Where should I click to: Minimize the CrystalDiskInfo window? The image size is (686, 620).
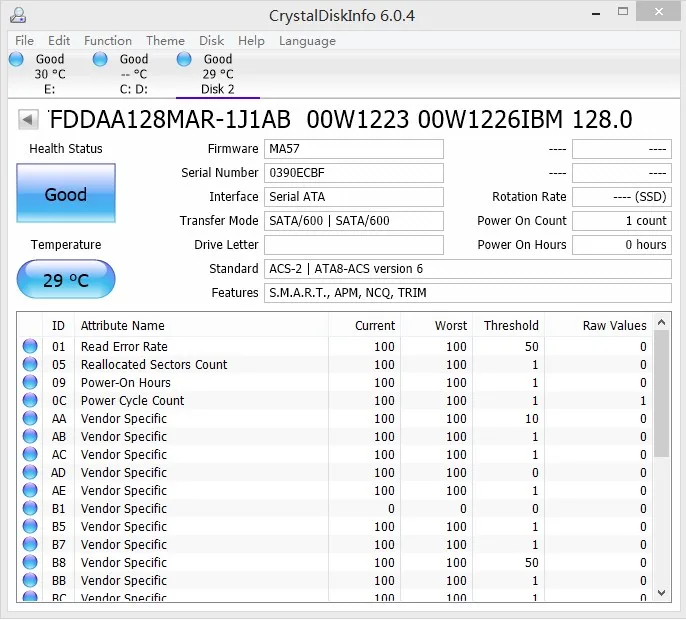click(x=595, y=13)
